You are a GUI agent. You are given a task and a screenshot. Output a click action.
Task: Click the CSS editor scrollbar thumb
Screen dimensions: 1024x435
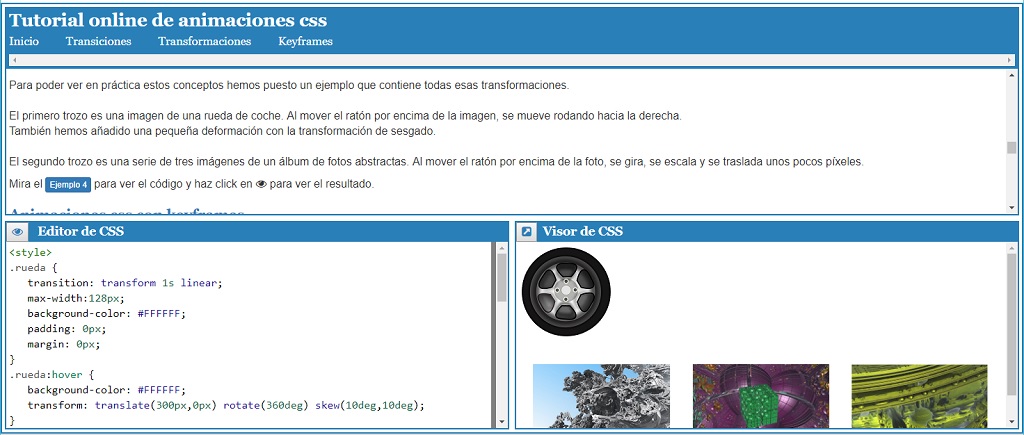[502, 278]
